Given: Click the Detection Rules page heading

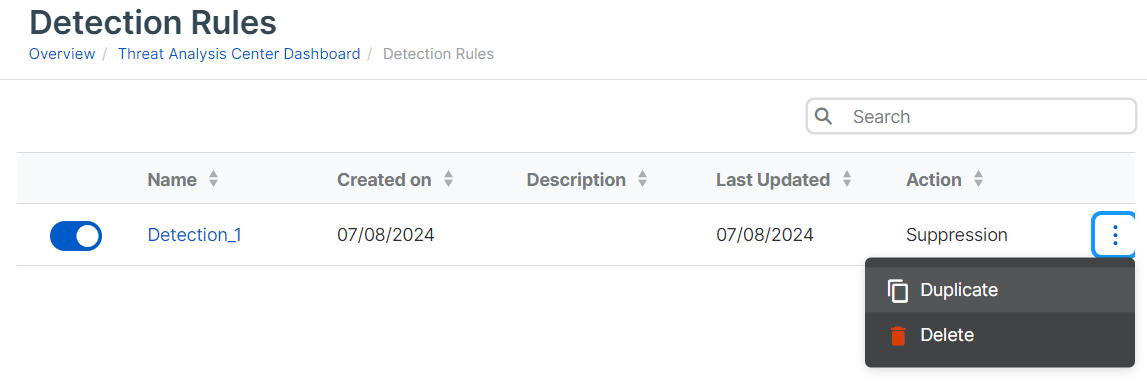Looking at the screenshot, I should tap(153, 23).
